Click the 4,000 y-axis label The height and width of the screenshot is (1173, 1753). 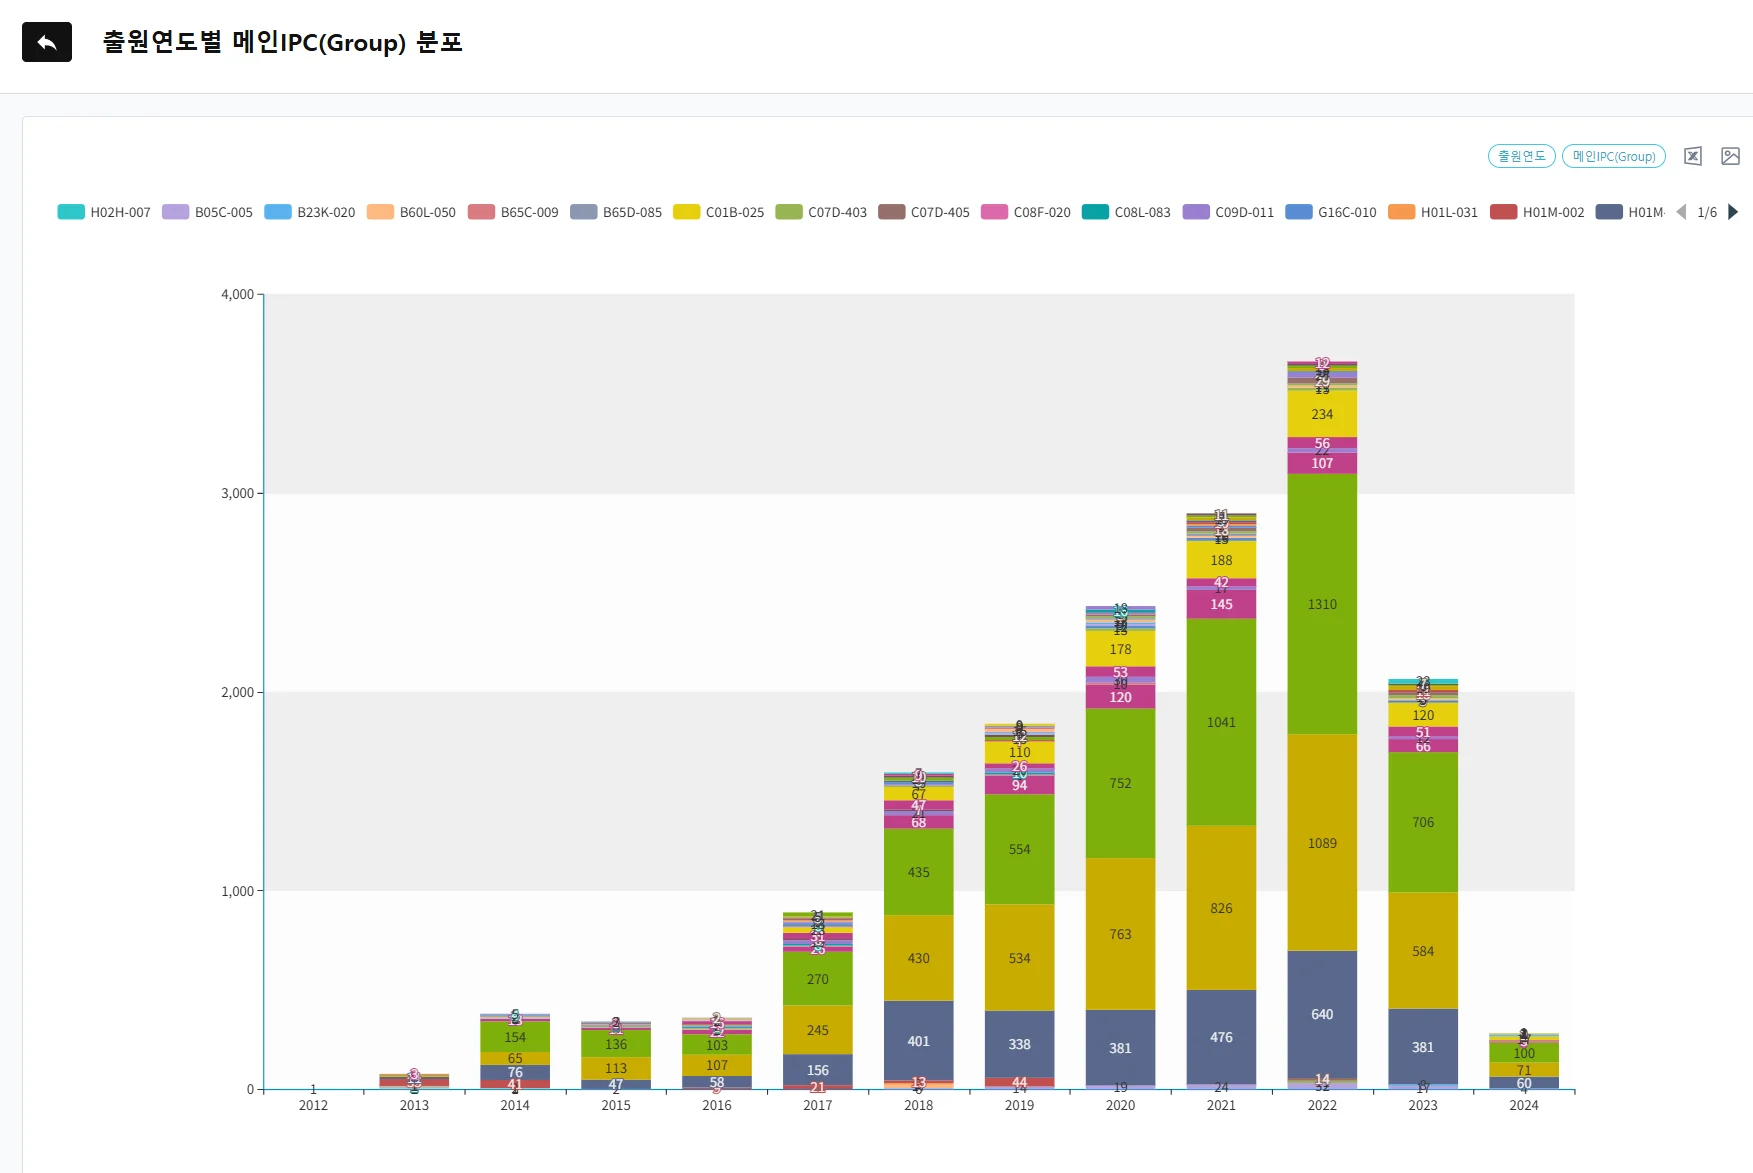tap(237, 294)
